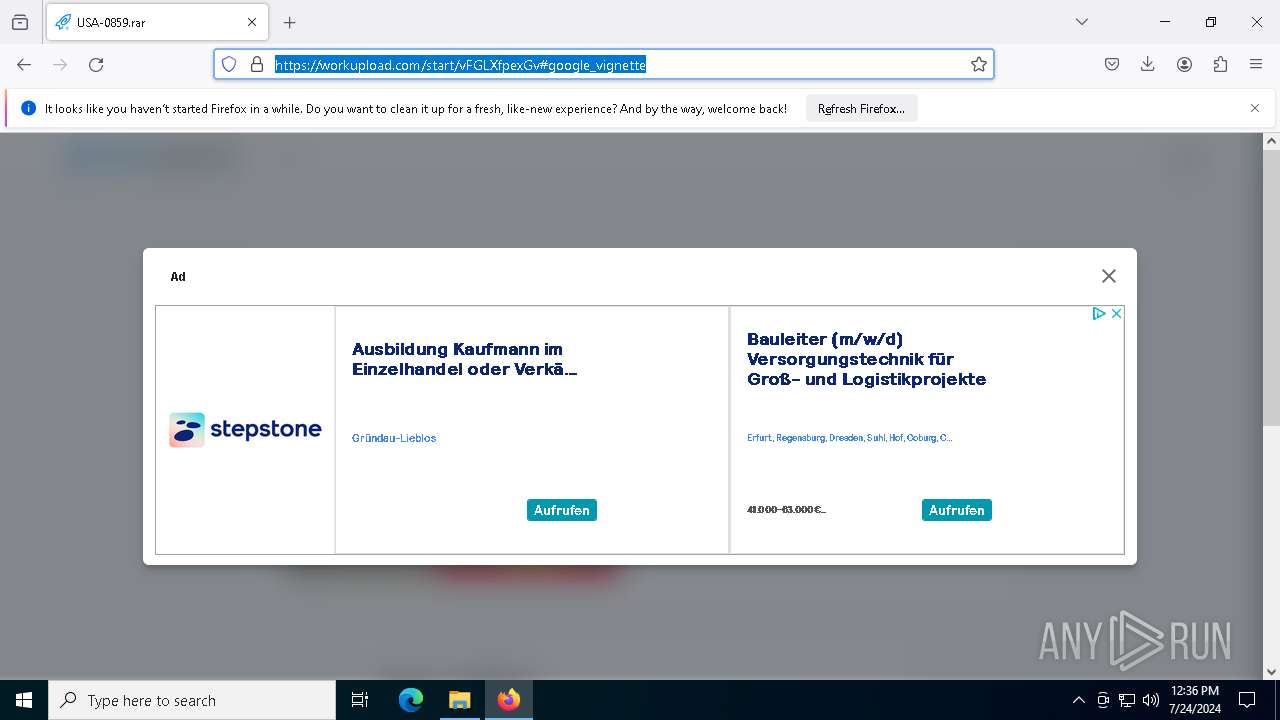Open the Windows Start menu

tap(24, 700)
